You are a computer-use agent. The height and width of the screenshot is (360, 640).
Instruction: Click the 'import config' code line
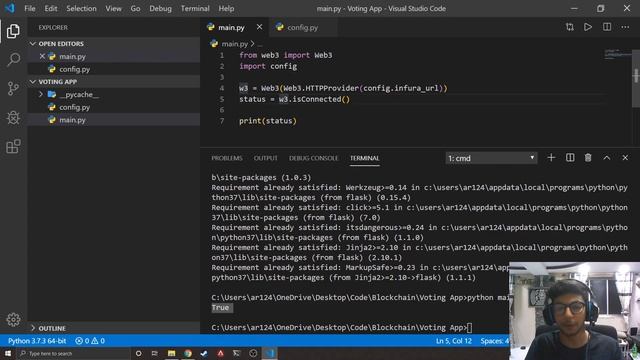268,66
